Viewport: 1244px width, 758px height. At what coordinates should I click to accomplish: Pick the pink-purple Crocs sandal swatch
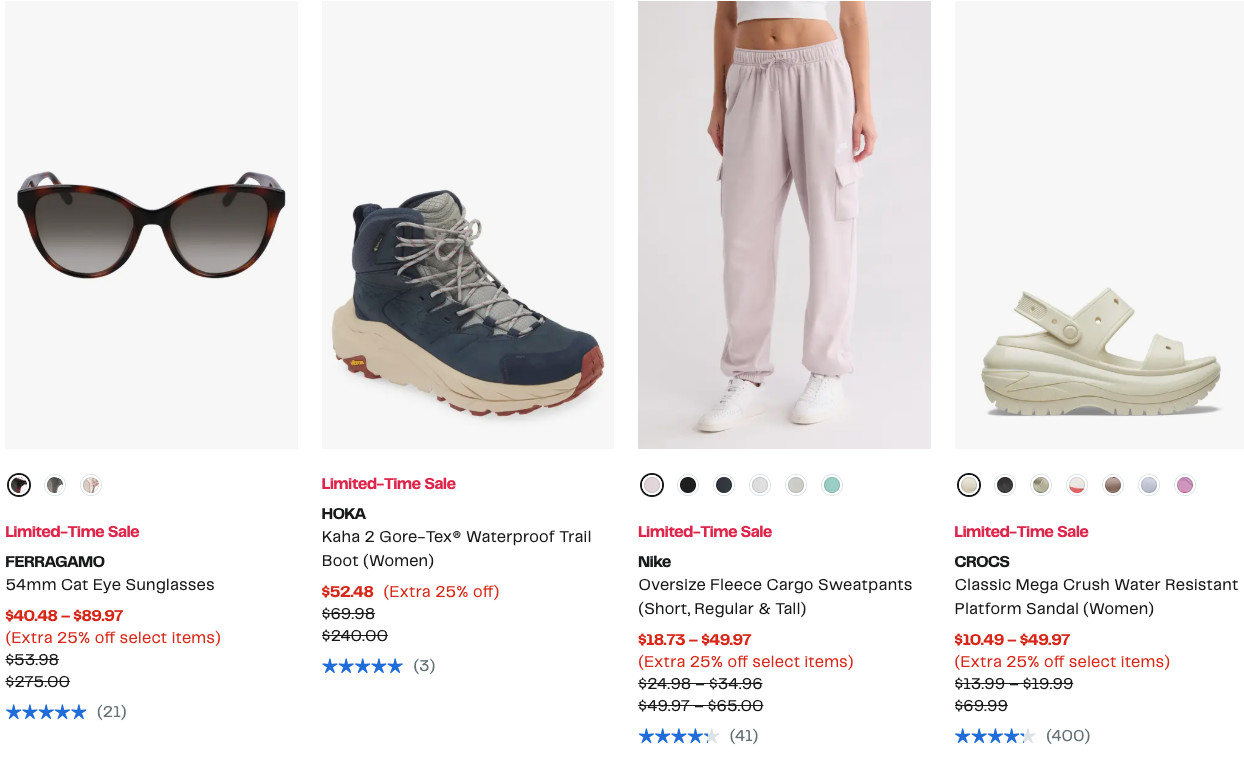(x=1185, y=485)
